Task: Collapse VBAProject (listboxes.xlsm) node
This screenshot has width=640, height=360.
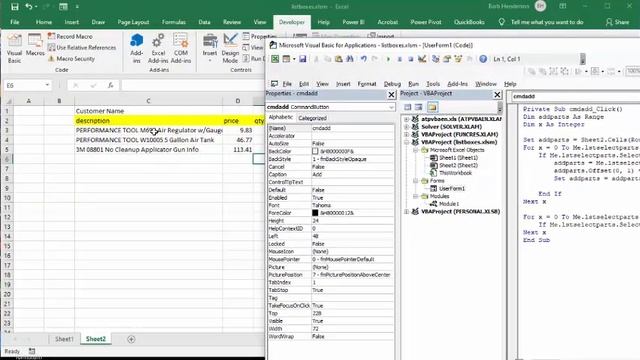Action: click(x=407, y=142)
